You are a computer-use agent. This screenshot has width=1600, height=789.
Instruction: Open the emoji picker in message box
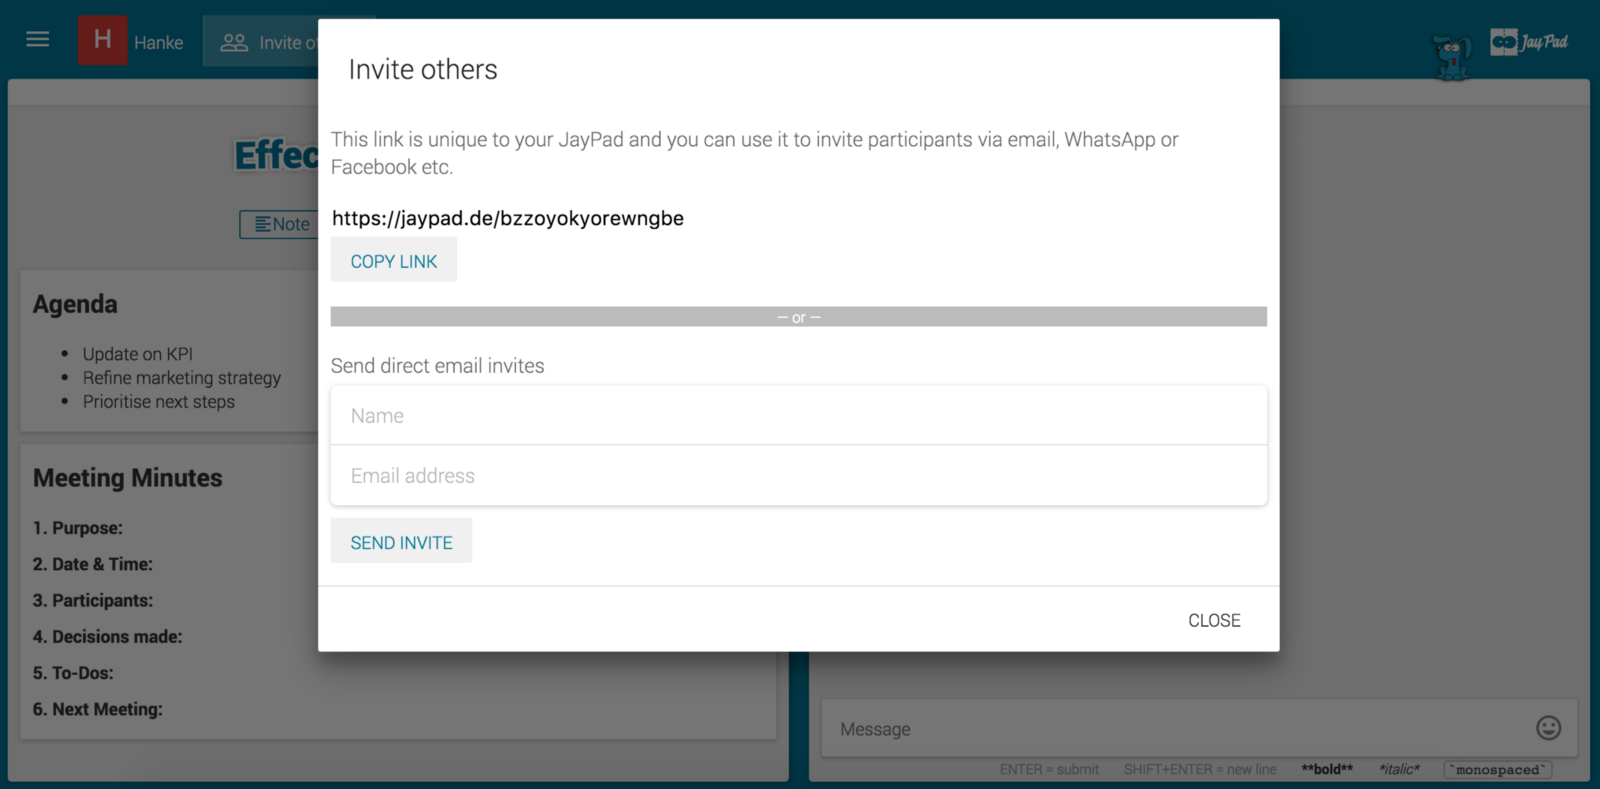[1548, 728]
